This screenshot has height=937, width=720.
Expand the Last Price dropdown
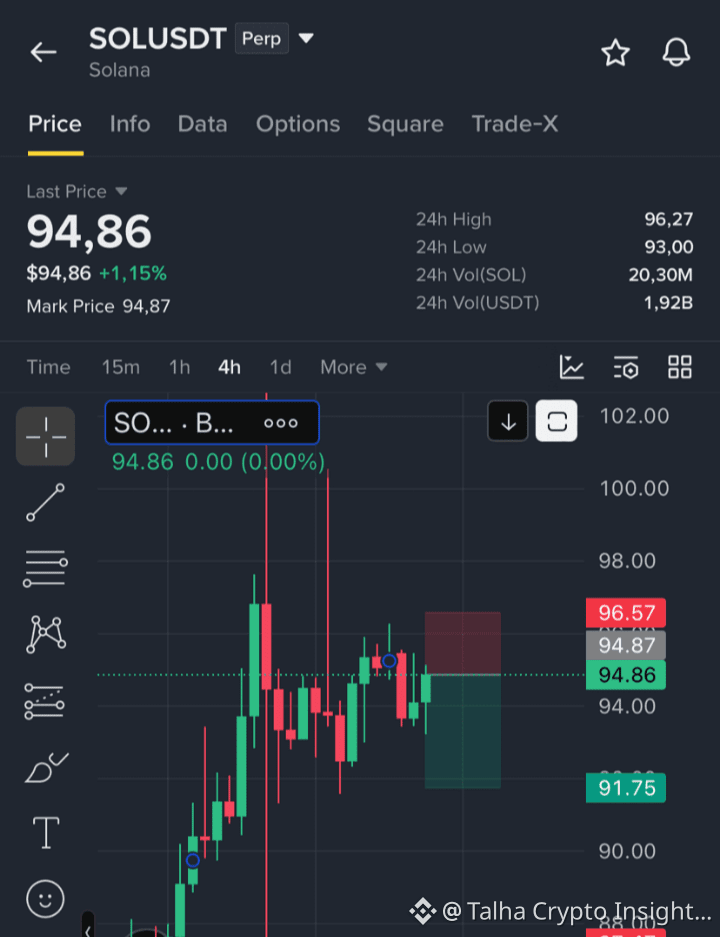click(121, 191)
